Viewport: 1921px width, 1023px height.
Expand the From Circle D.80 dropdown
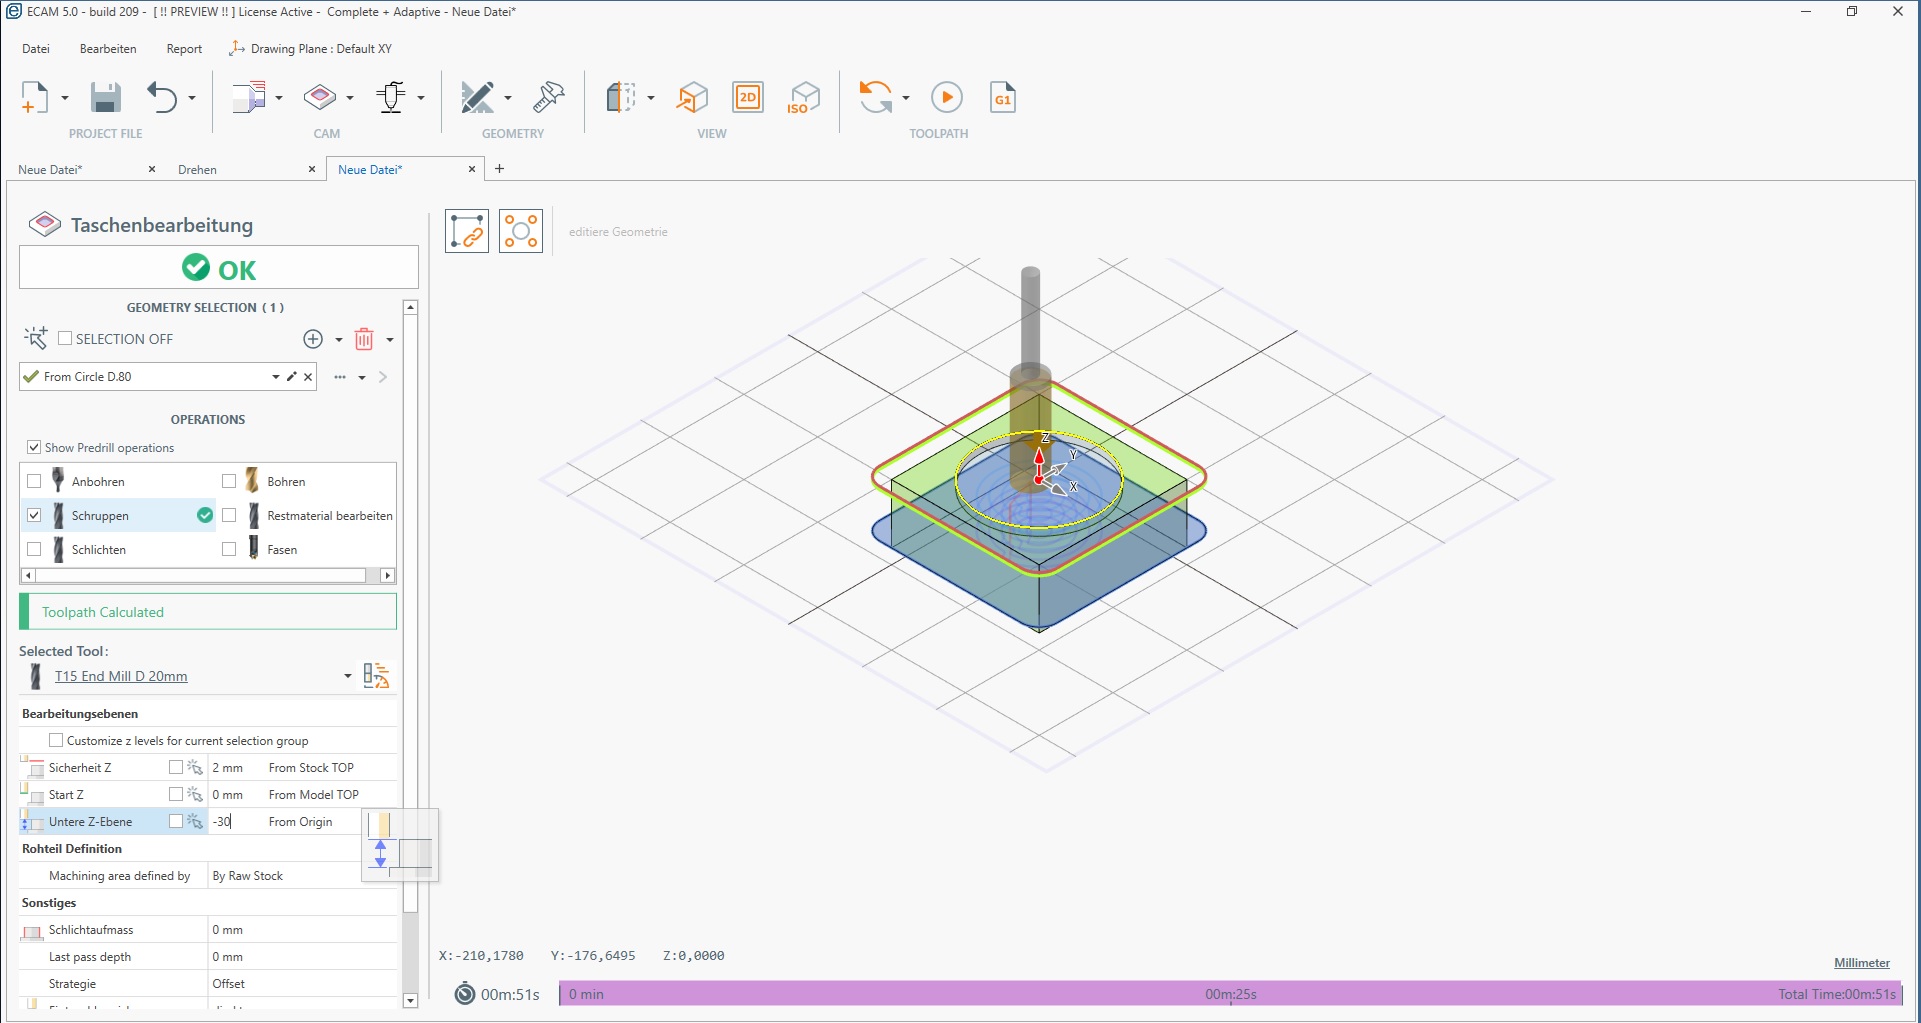point(275,377)
